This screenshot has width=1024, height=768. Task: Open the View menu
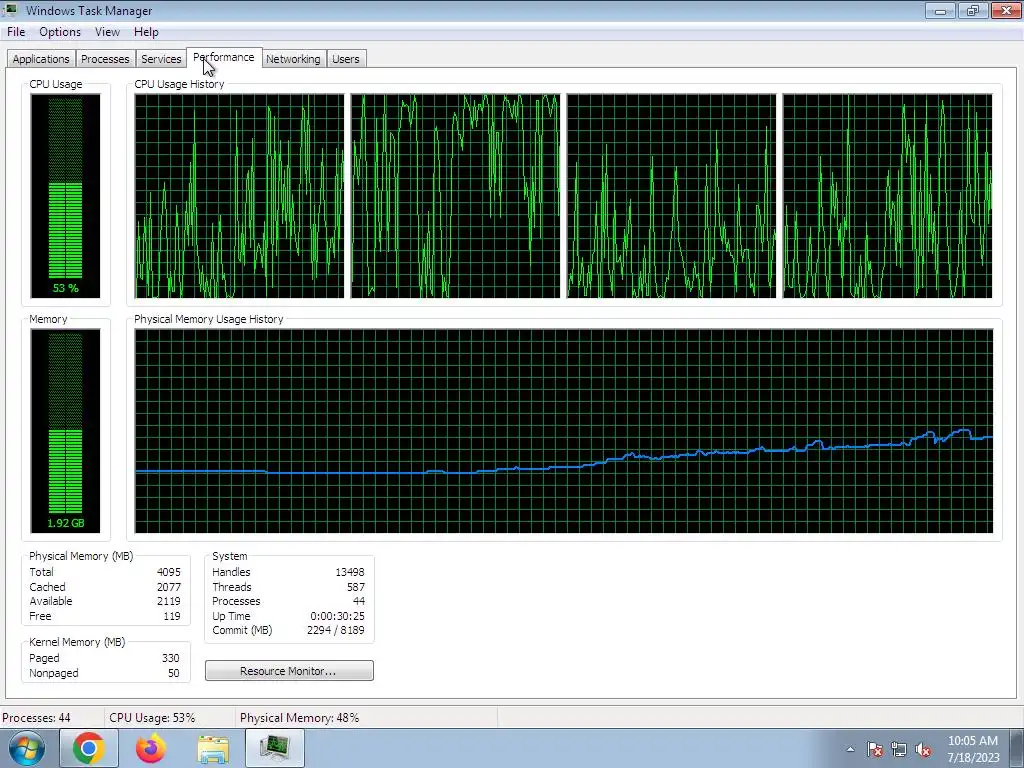(x=107, y=32)
